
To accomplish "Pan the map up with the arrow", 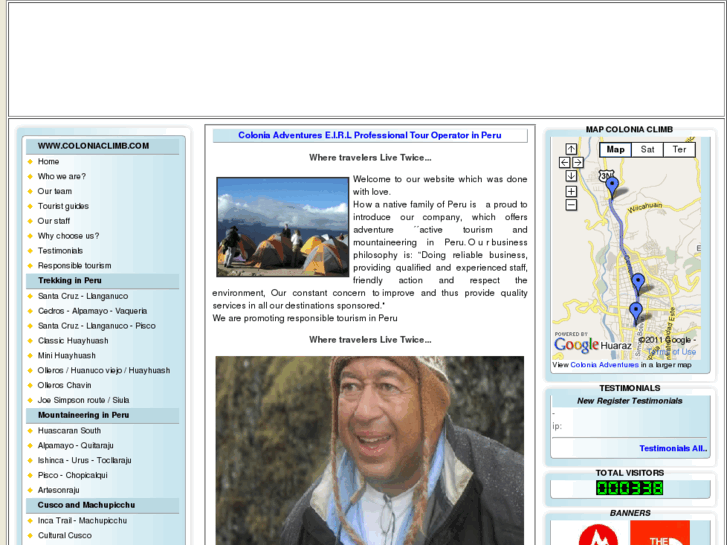I will (571, 149).
